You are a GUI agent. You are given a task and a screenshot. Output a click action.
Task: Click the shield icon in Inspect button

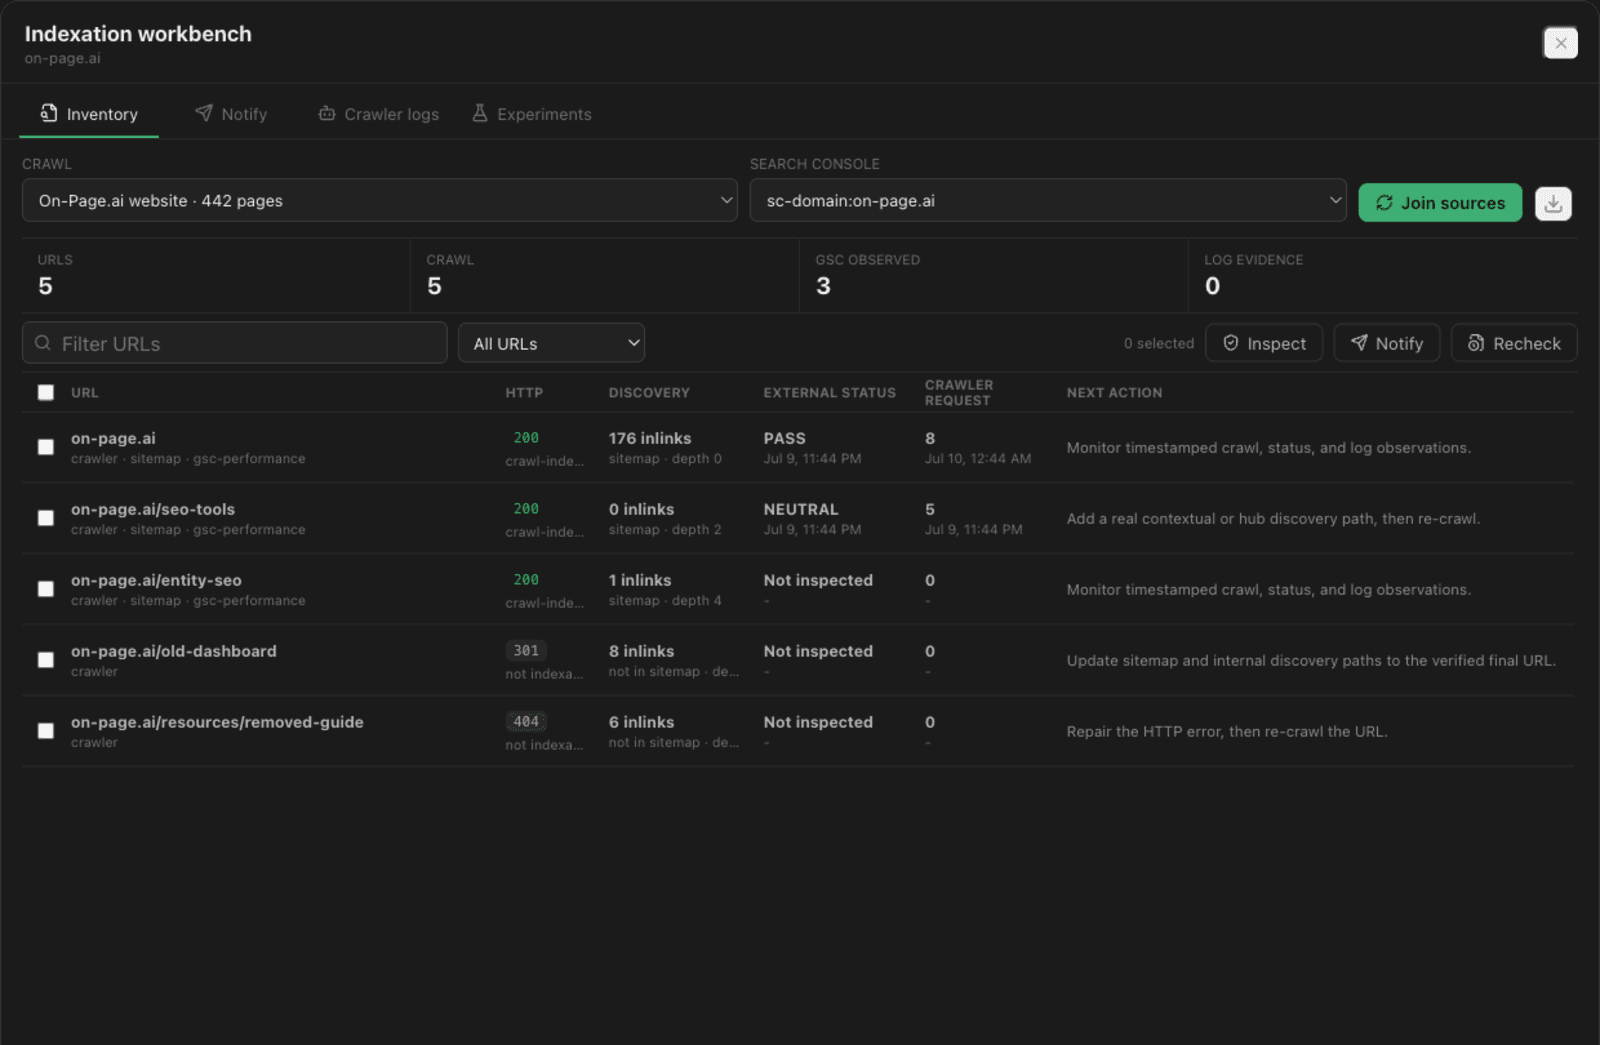[1231, 343]
